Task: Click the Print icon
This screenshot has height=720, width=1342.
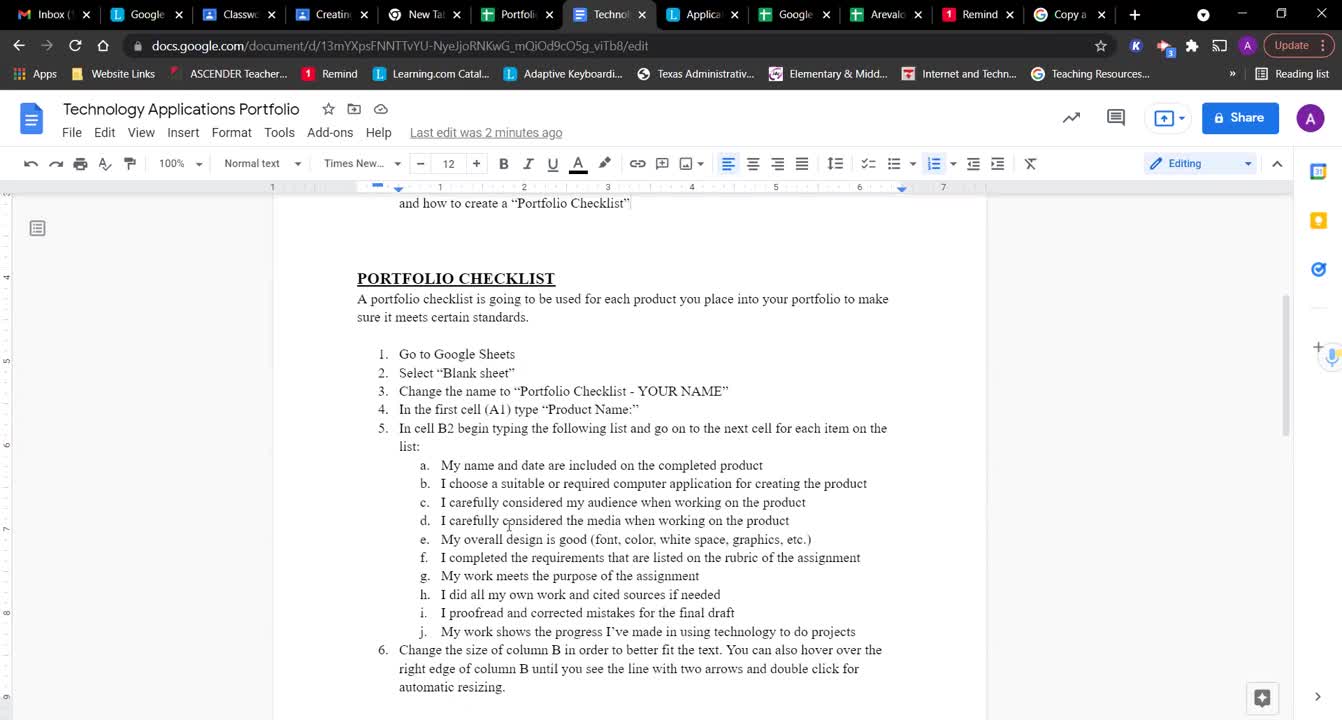Action: [x=80, y=164]
